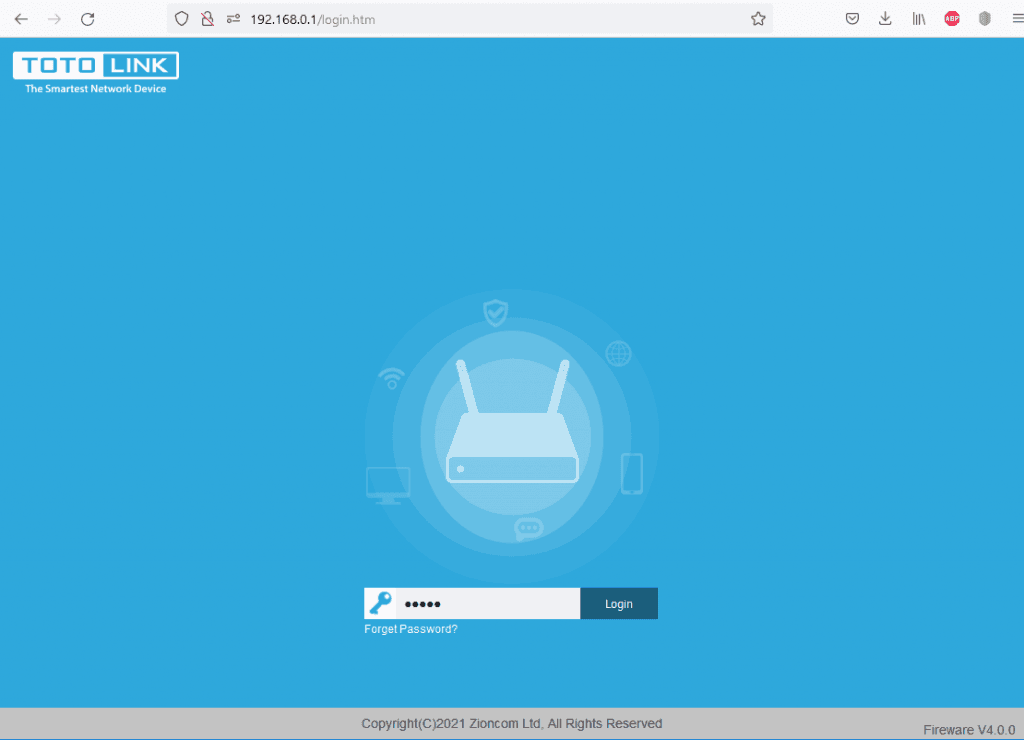Open the Firefox downloads panel
This screenshot has height=740, width=1024.
pos(885,19)
